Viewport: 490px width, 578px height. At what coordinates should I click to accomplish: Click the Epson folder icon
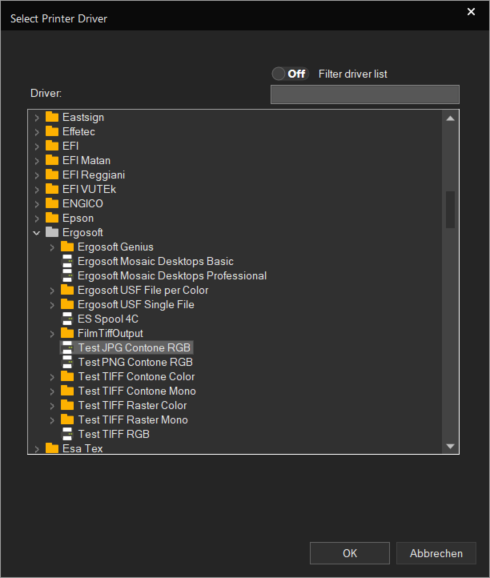point(52,218)
